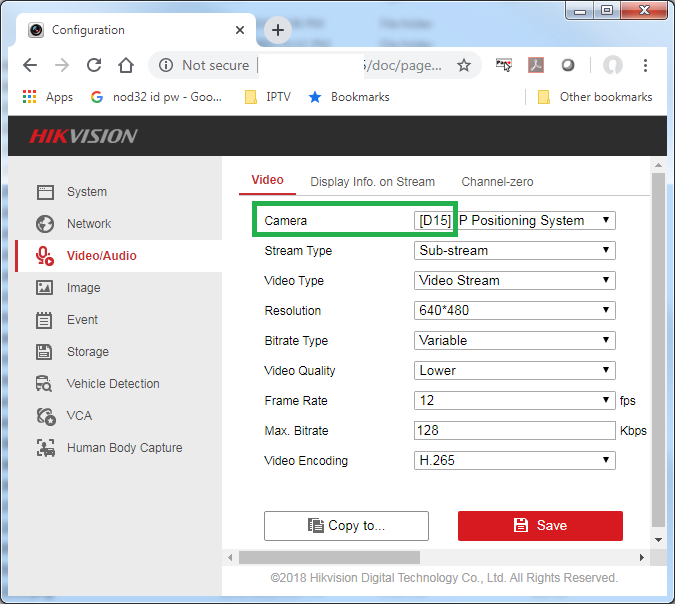Open the Human Body Capture icon
Screen dimensions: 675x604
(x=45, y=448)
